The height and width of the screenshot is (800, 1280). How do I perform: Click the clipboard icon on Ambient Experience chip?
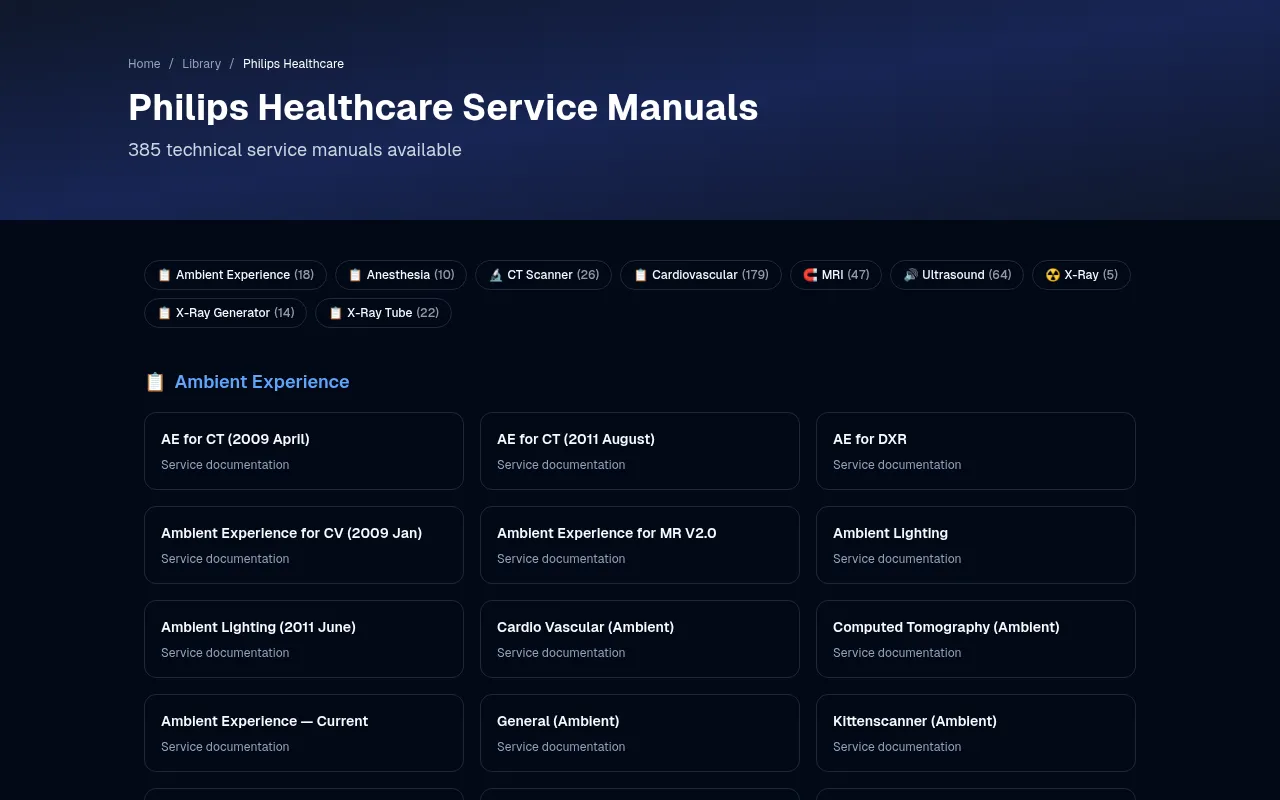click(x=165, y=275)
